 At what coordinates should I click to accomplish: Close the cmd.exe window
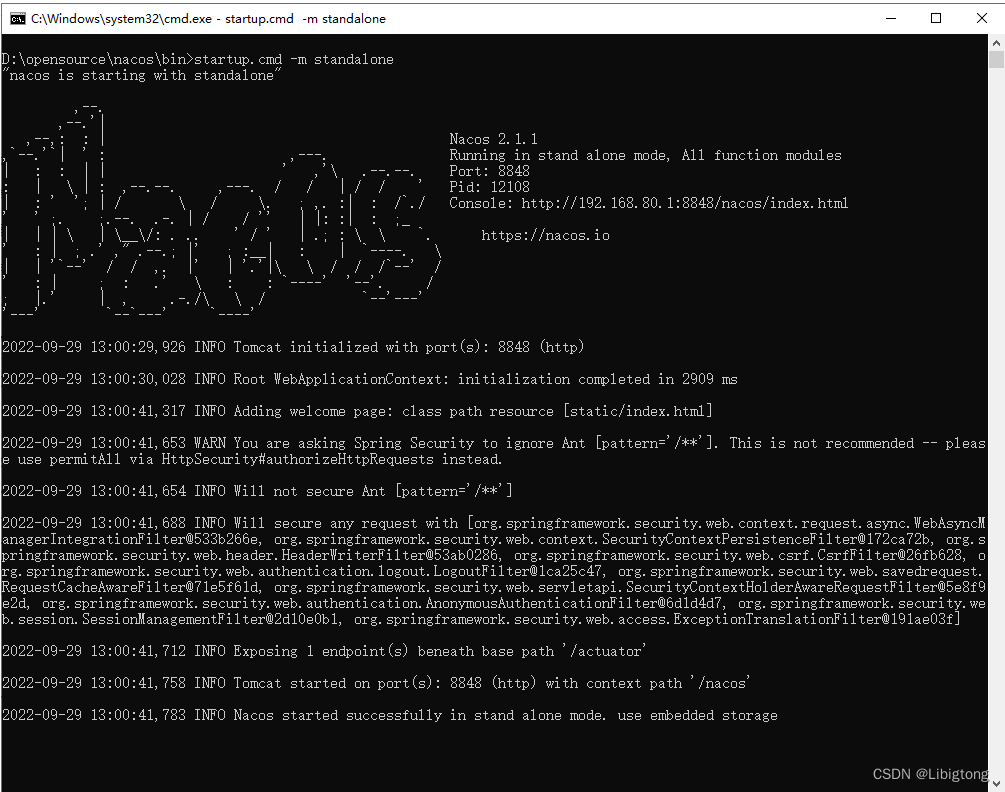(981, 19)
